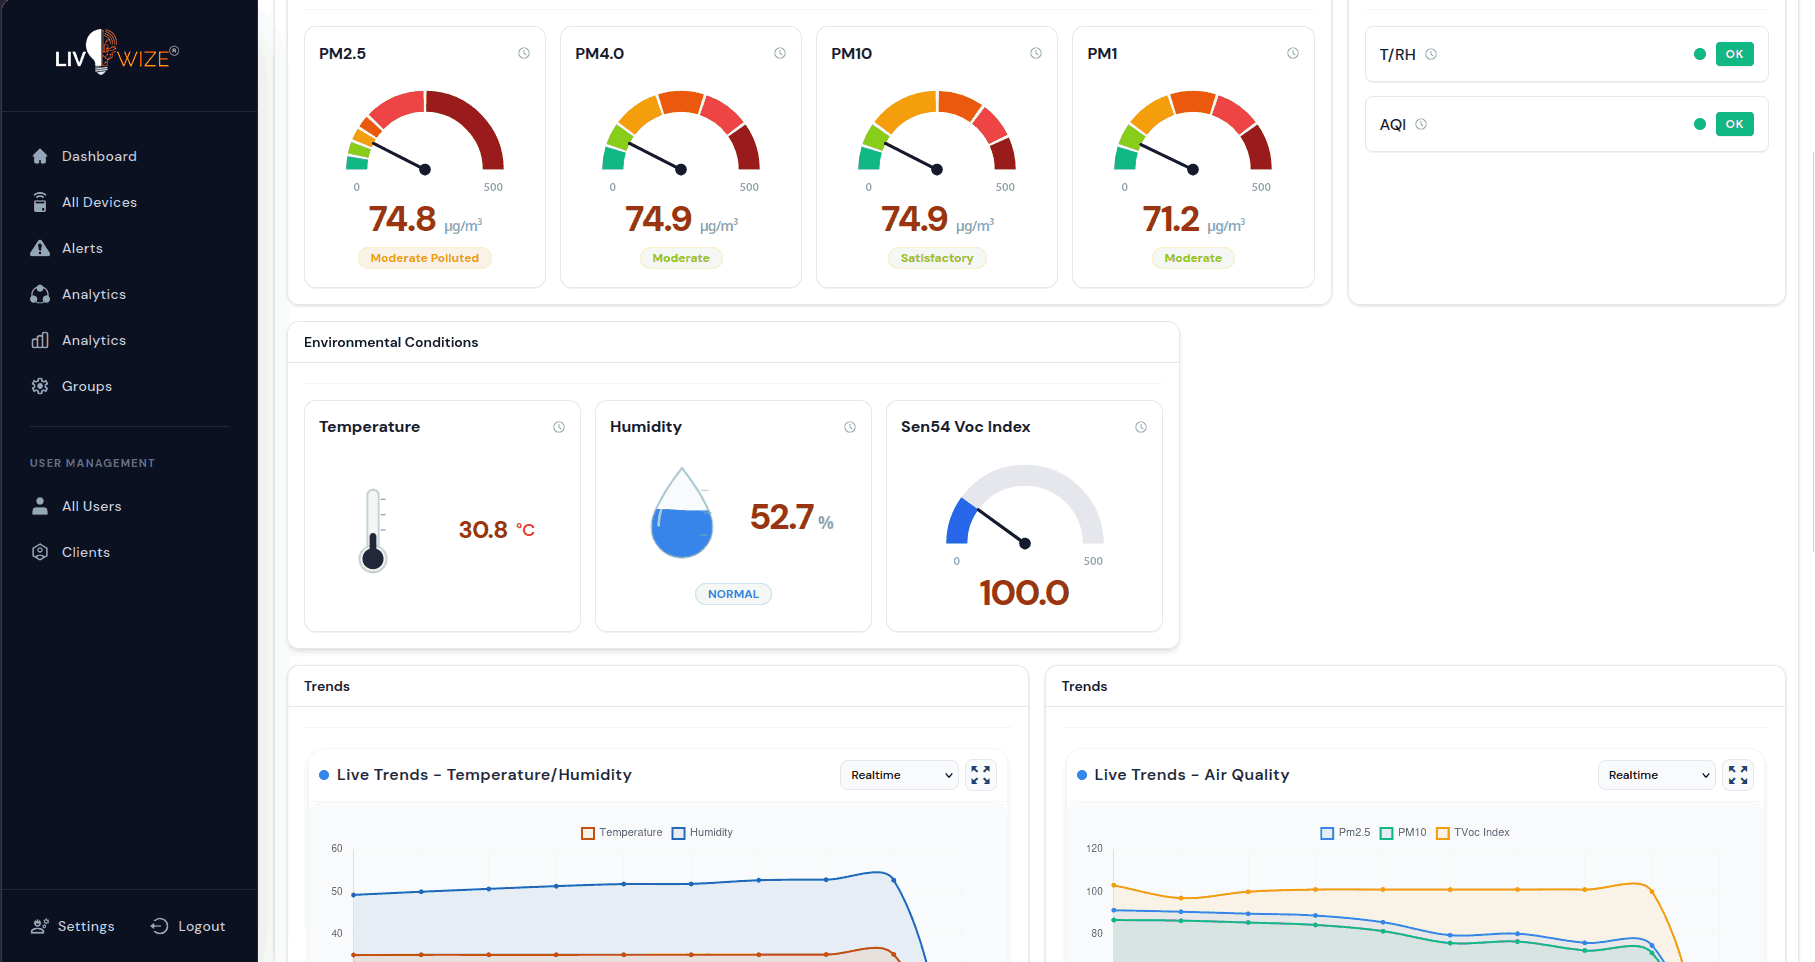Click the OK badge for T/RH
1815x962 pixels.
click(1735, 54)
